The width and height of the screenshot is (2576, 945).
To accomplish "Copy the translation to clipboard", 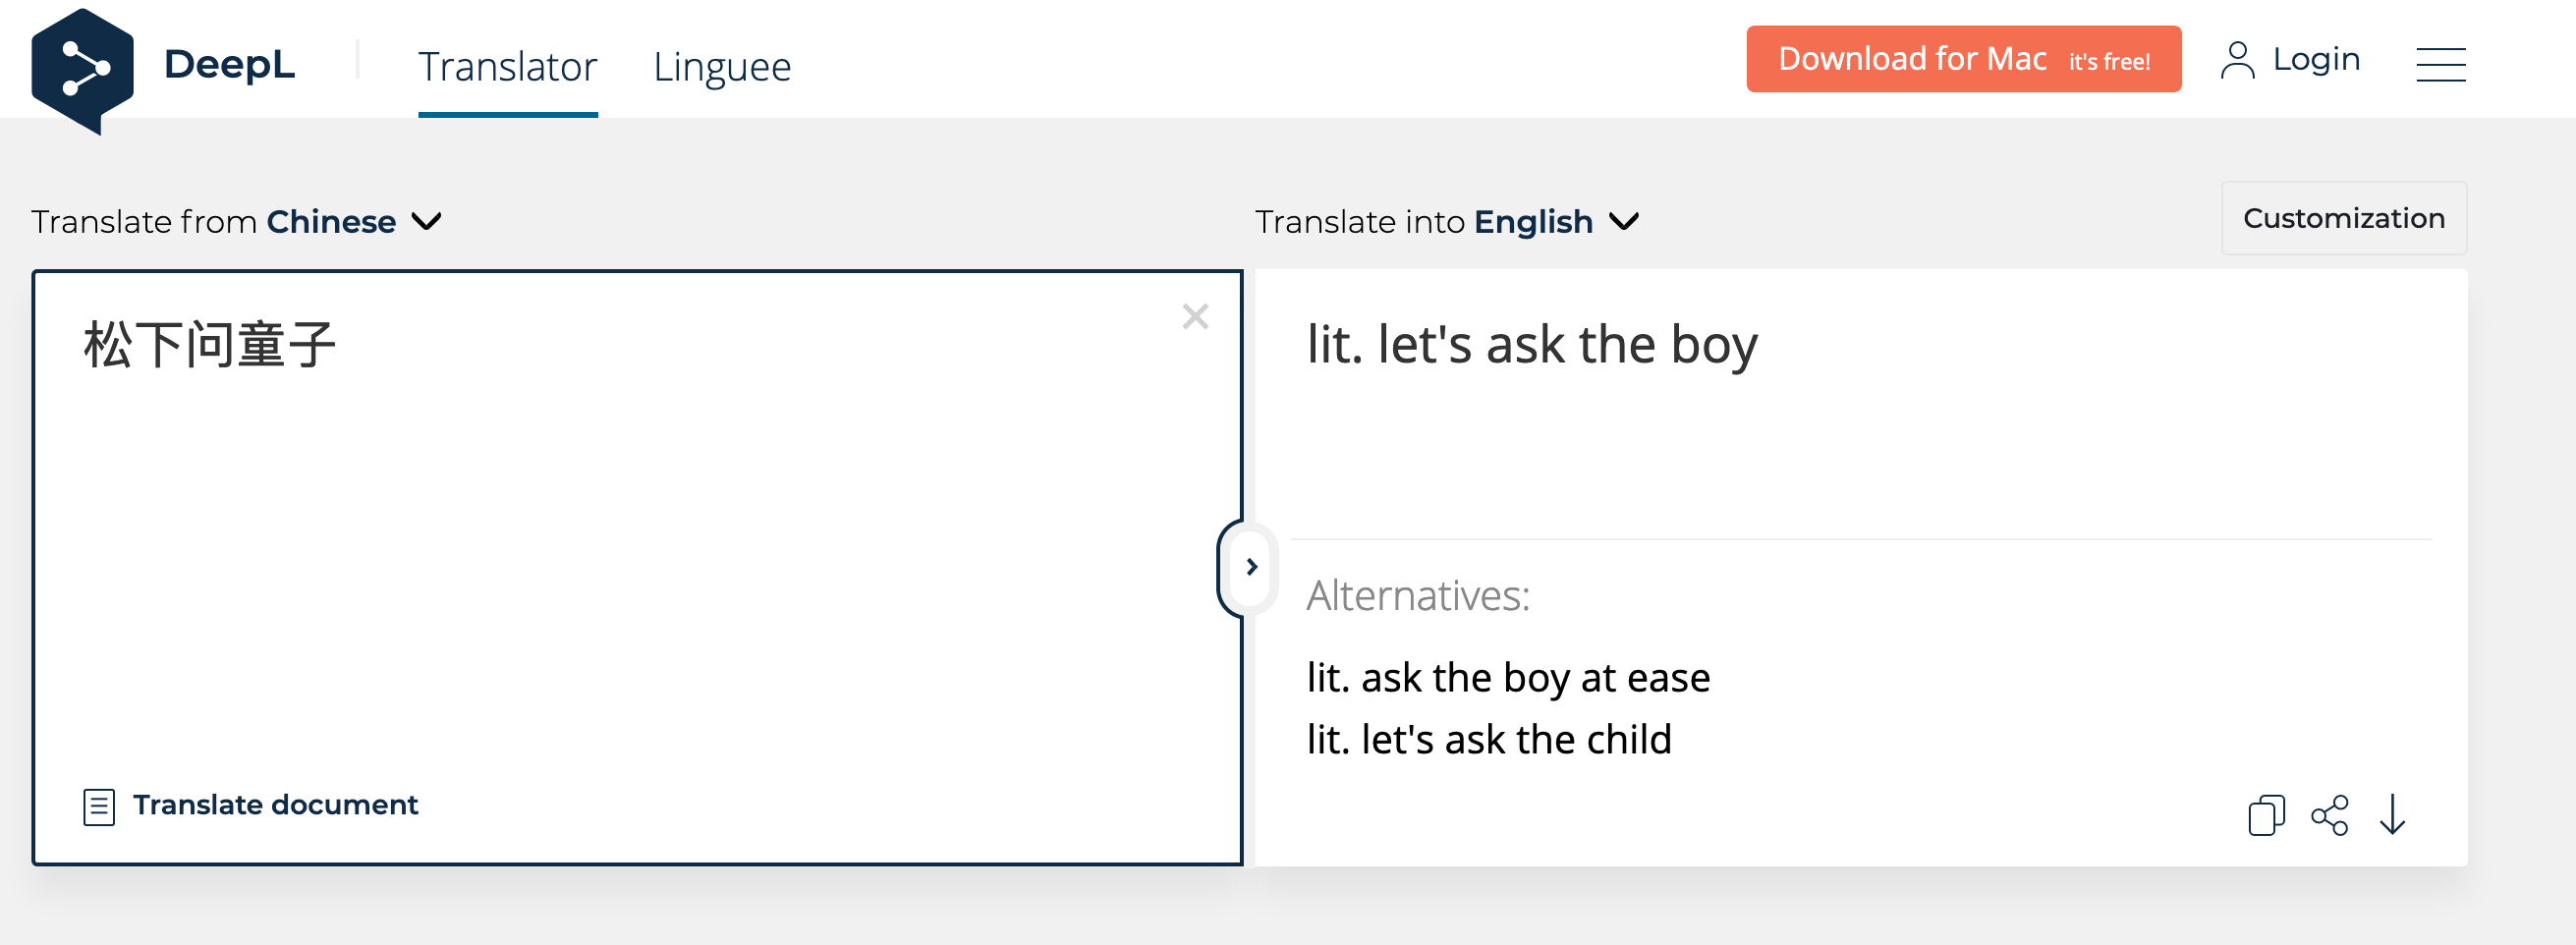I will click(x=2265, y=815).
